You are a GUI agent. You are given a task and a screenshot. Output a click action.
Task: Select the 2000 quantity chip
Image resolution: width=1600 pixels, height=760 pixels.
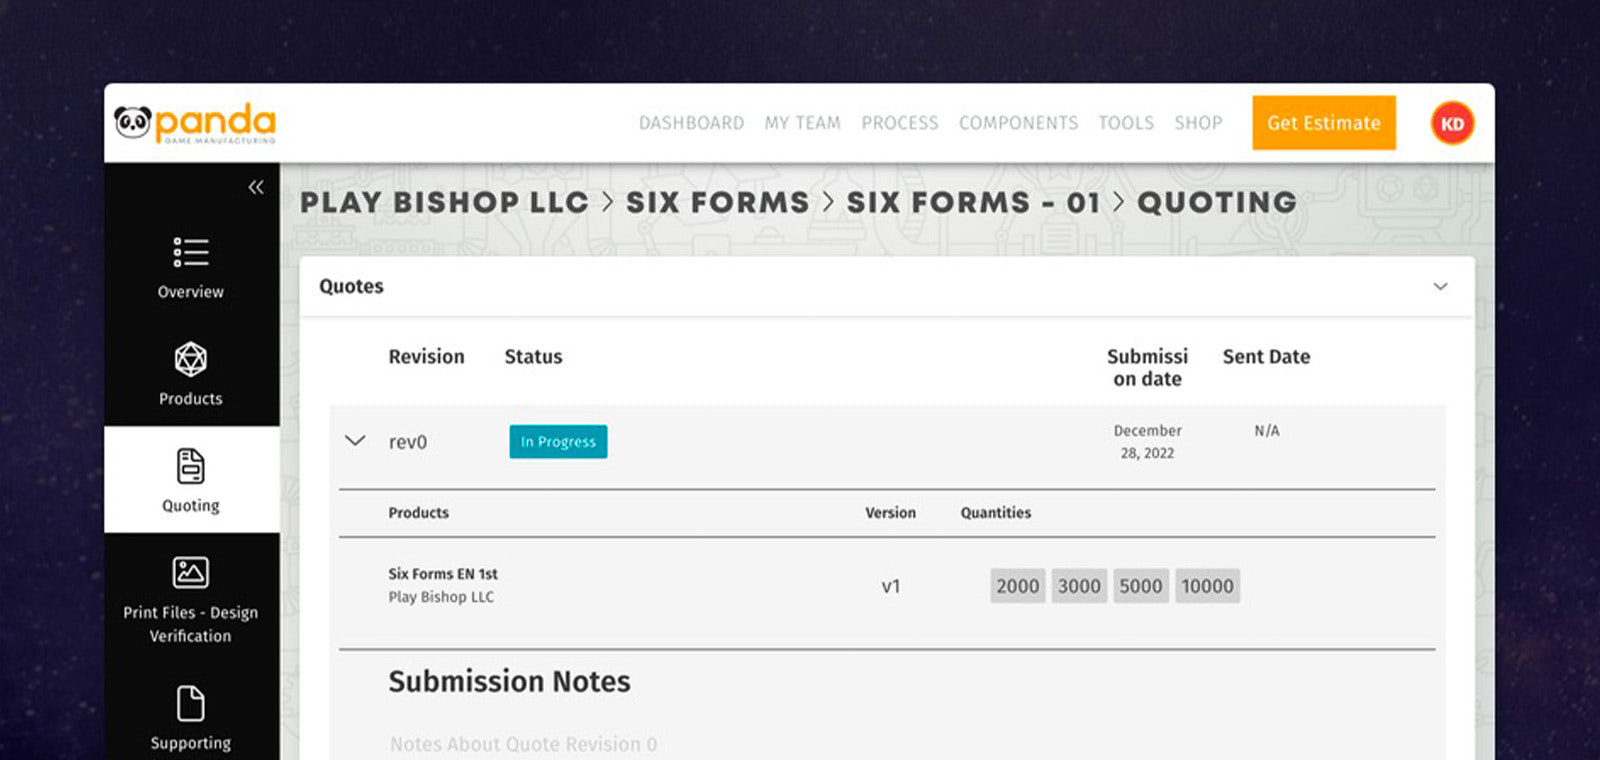click(1017, 586)
